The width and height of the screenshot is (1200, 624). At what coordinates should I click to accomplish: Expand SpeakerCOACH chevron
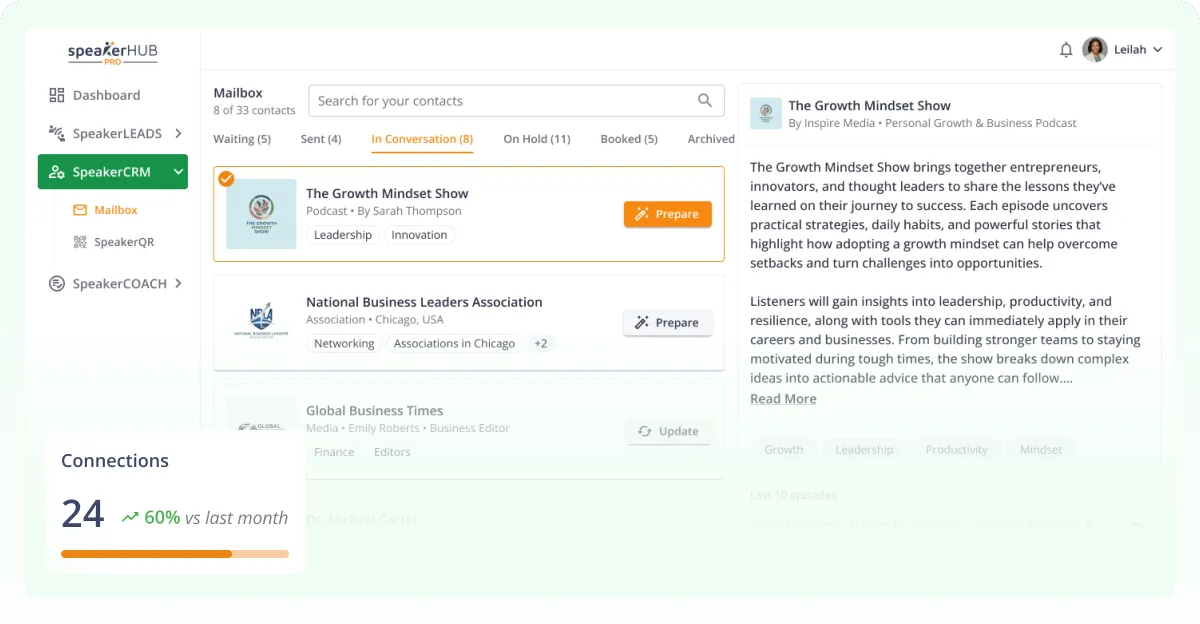pyautogui.click(x=178, y=284)
